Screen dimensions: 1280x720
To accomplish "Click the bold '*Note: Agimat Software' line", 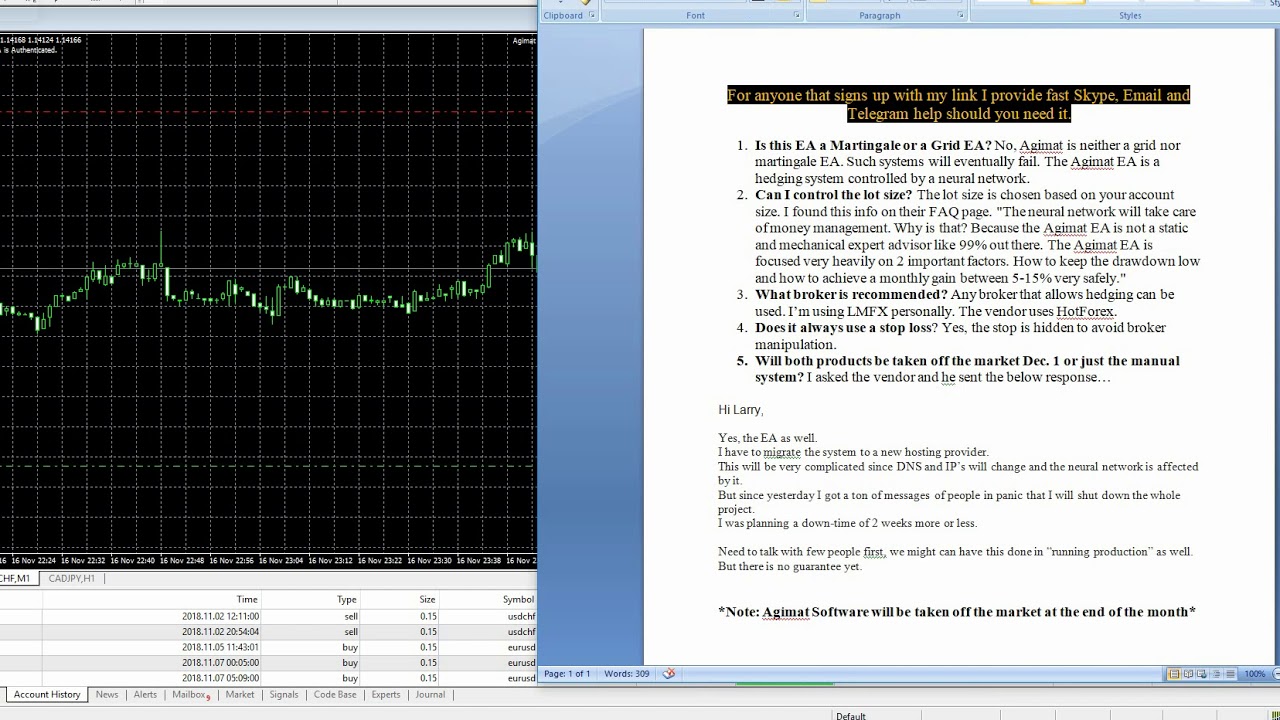I will (957, 612).
